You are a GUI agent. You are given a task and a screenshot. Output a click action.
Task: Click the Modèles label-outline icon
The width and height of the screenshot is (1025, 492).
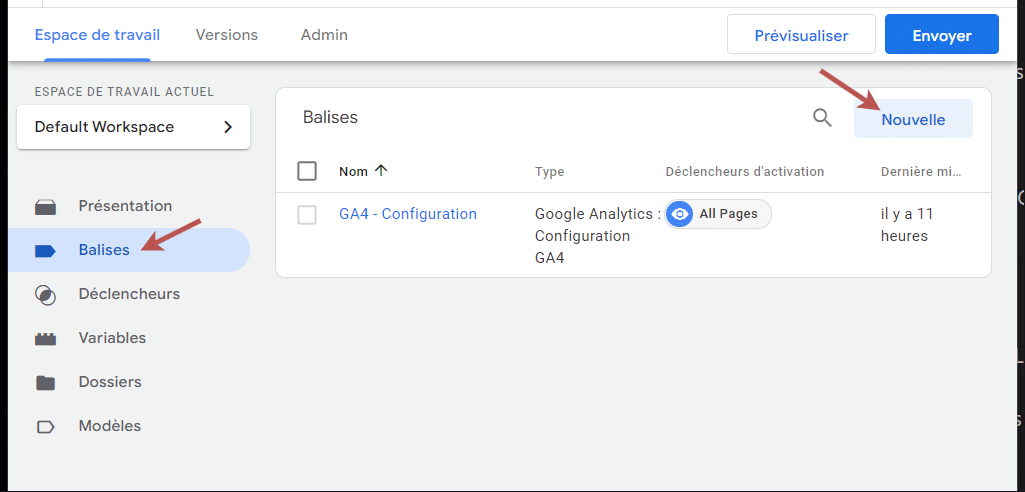tap(45, 427)
